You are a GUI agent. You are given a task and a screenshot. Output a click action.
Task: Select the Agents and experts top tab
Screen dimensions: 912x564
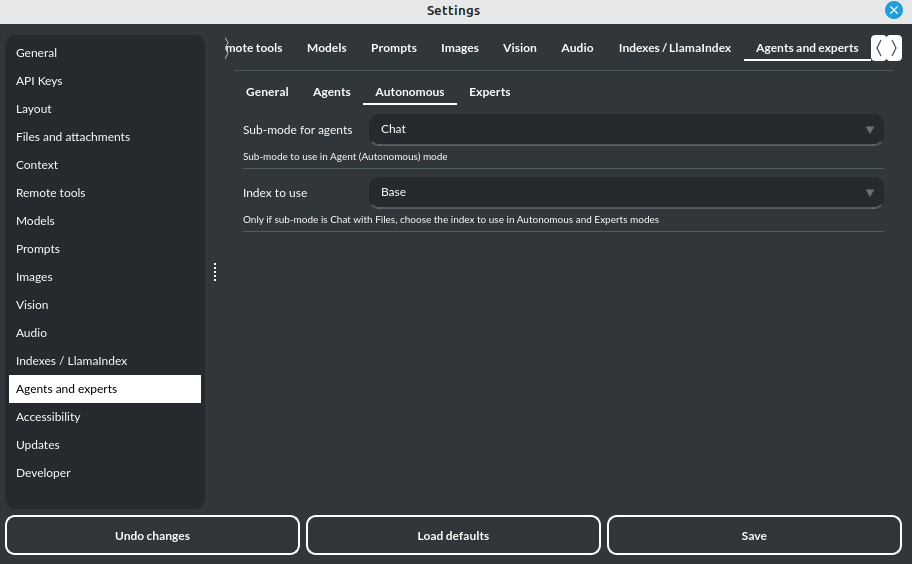[x=807, y=48]
